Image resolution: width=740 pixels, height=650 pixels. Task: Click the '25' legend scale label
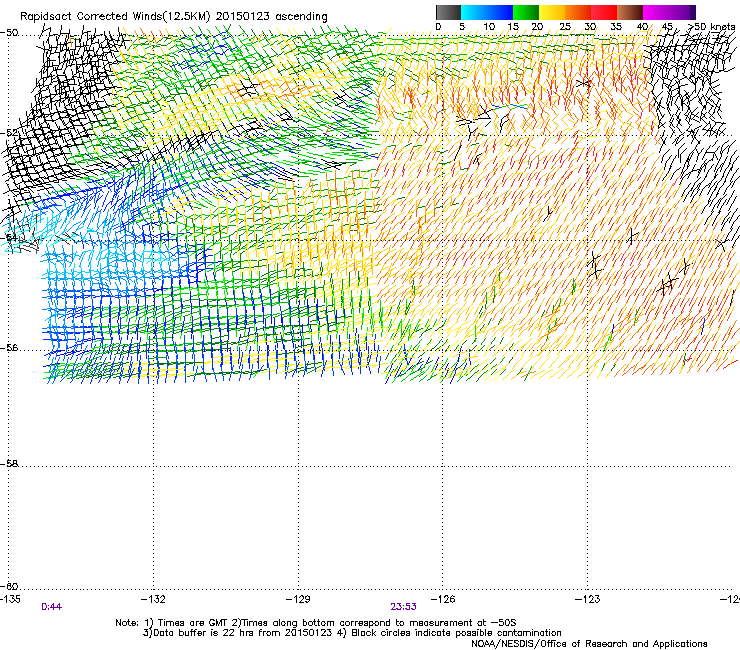tap(564, 27)
